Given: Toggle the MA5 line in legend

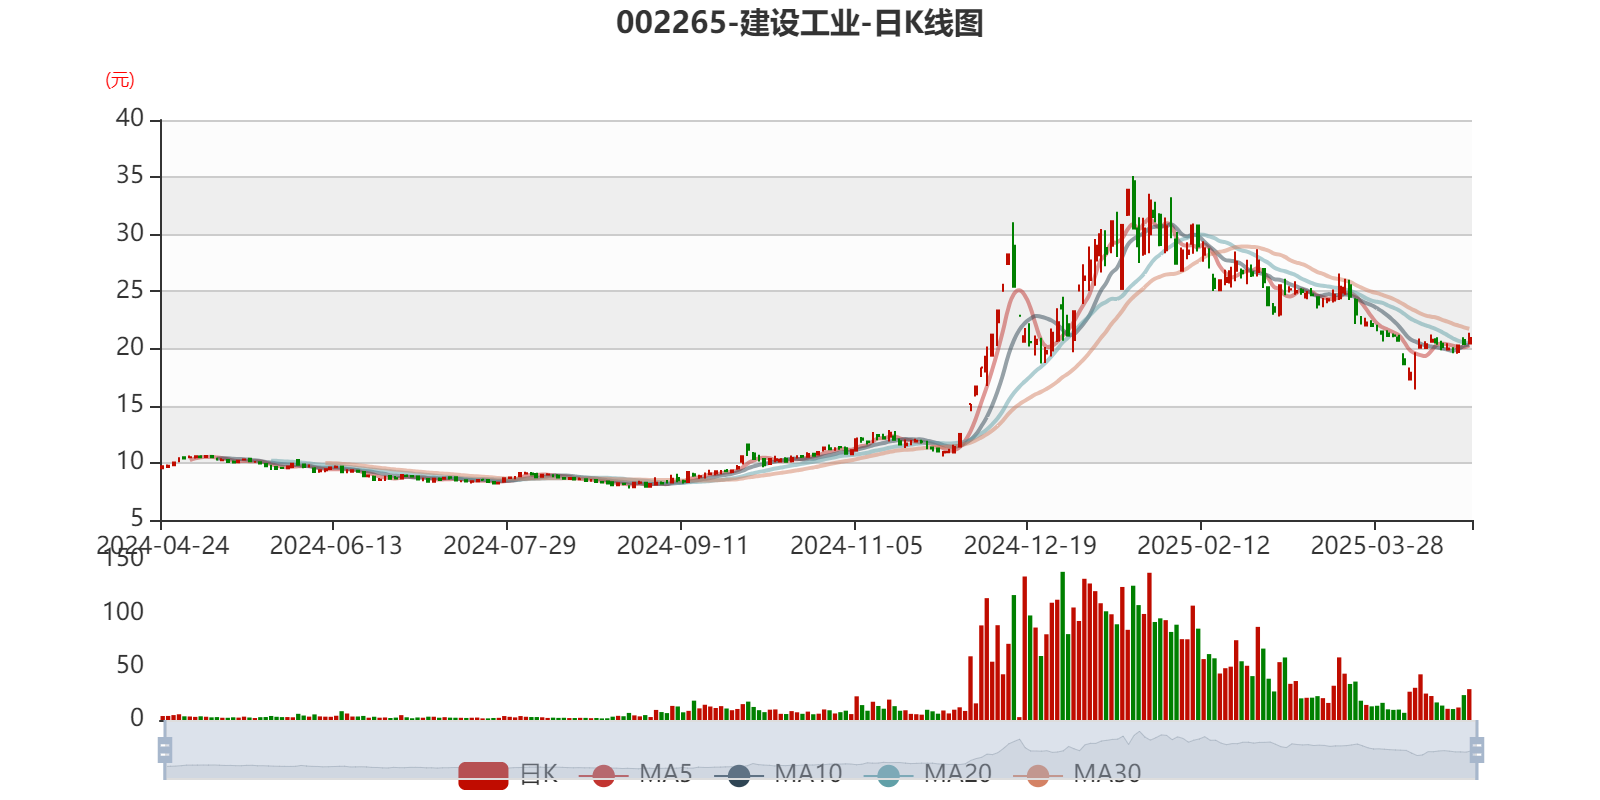Looking at the screenshot, I should (635, 774).
